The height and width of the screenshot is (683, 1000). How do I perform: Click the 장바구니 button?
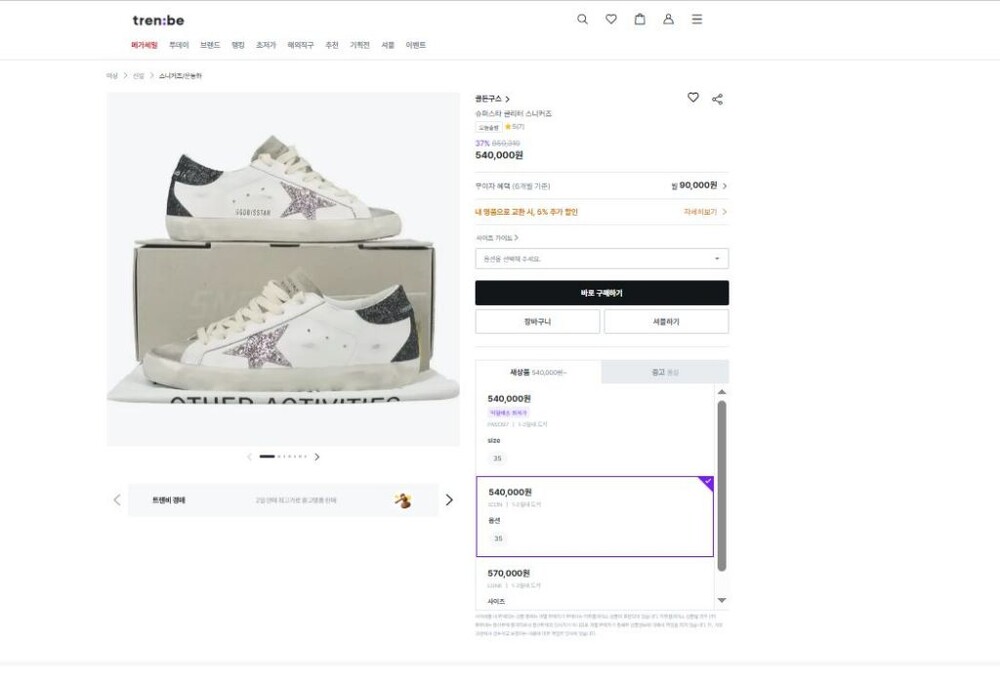(537, 322)
